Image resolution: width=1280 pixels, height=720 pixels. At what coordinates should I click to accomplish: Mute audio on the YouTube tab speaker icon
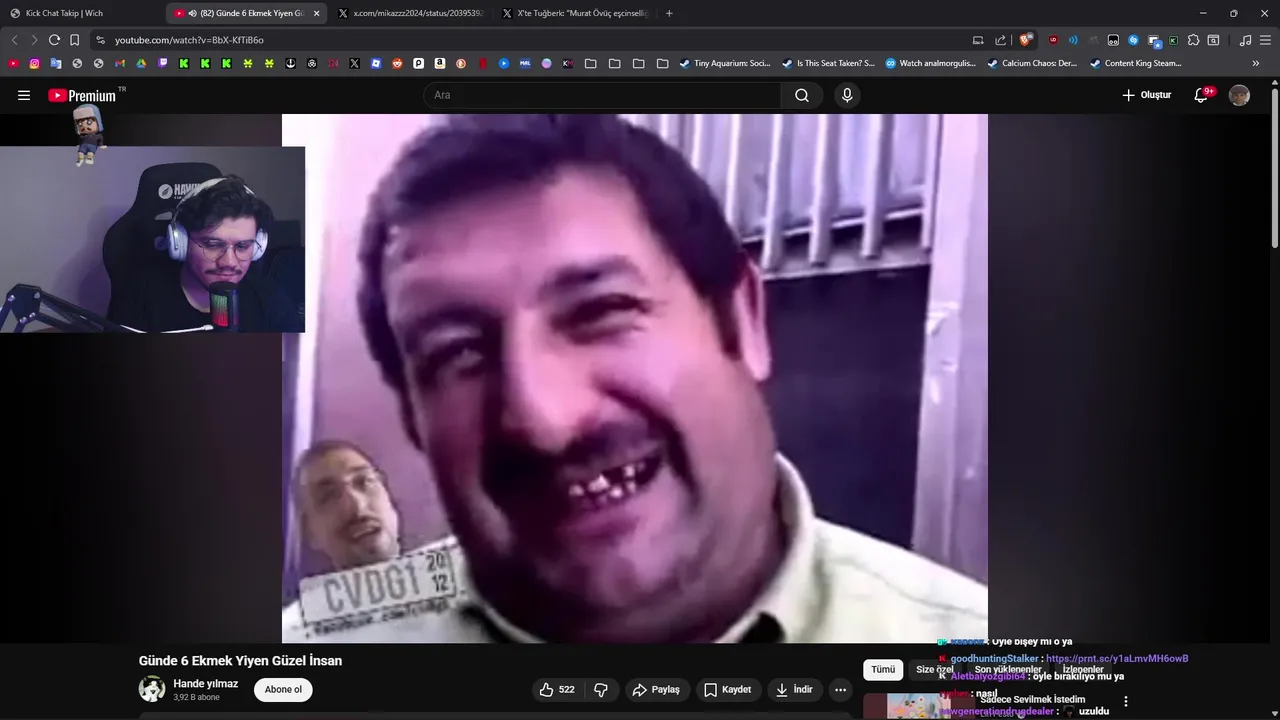click(x=192, y=13)
